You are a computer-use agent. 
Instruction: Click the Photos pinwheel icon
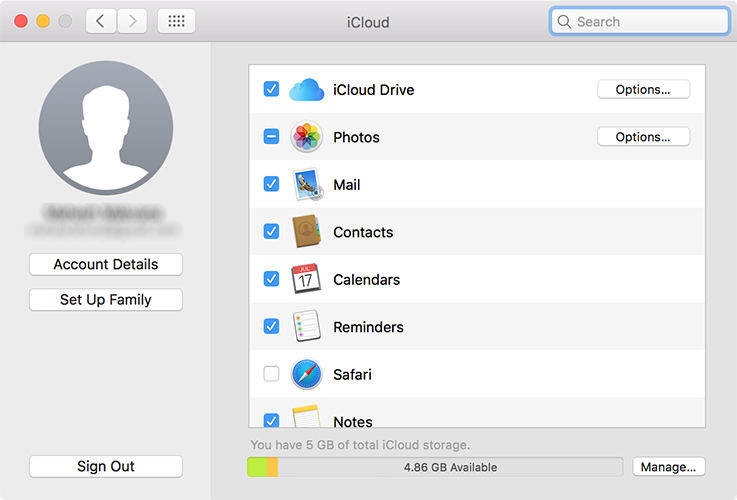coord(306,137)
